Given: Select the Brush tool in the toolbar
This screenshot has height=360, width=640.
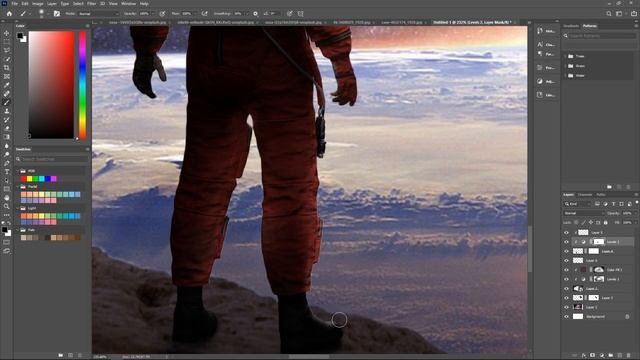Looking at the screenshot, I should click(7, 102).
